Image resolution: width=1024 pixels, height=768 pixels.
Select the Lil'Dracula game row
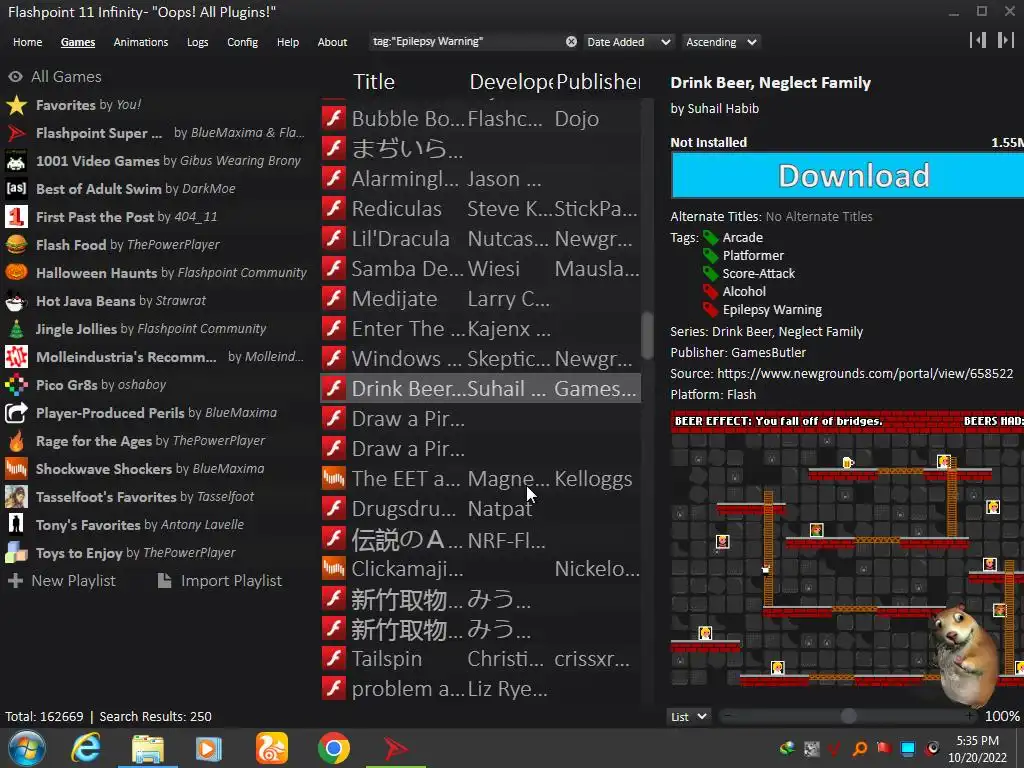point(481,239)
